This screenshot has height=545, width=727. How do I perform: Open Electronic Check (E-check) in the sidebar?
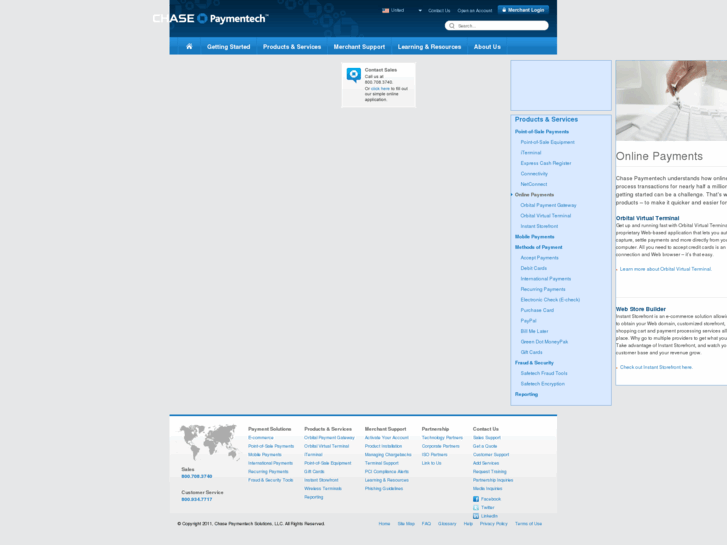[550, 300]
